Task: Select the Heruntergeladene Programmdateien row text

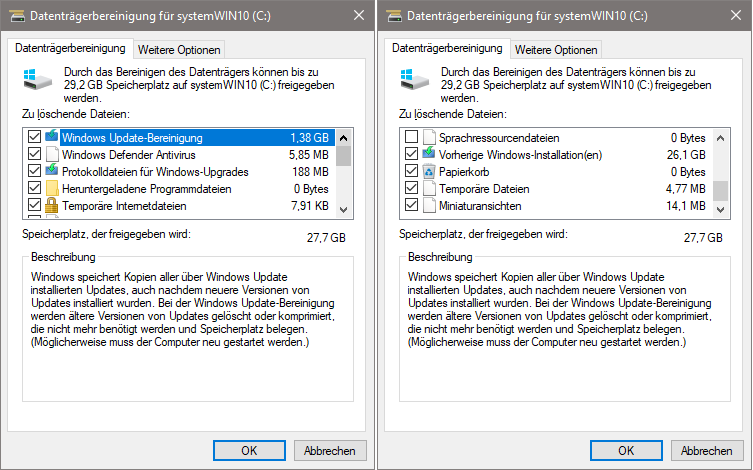Action: [x=146, y=189]
